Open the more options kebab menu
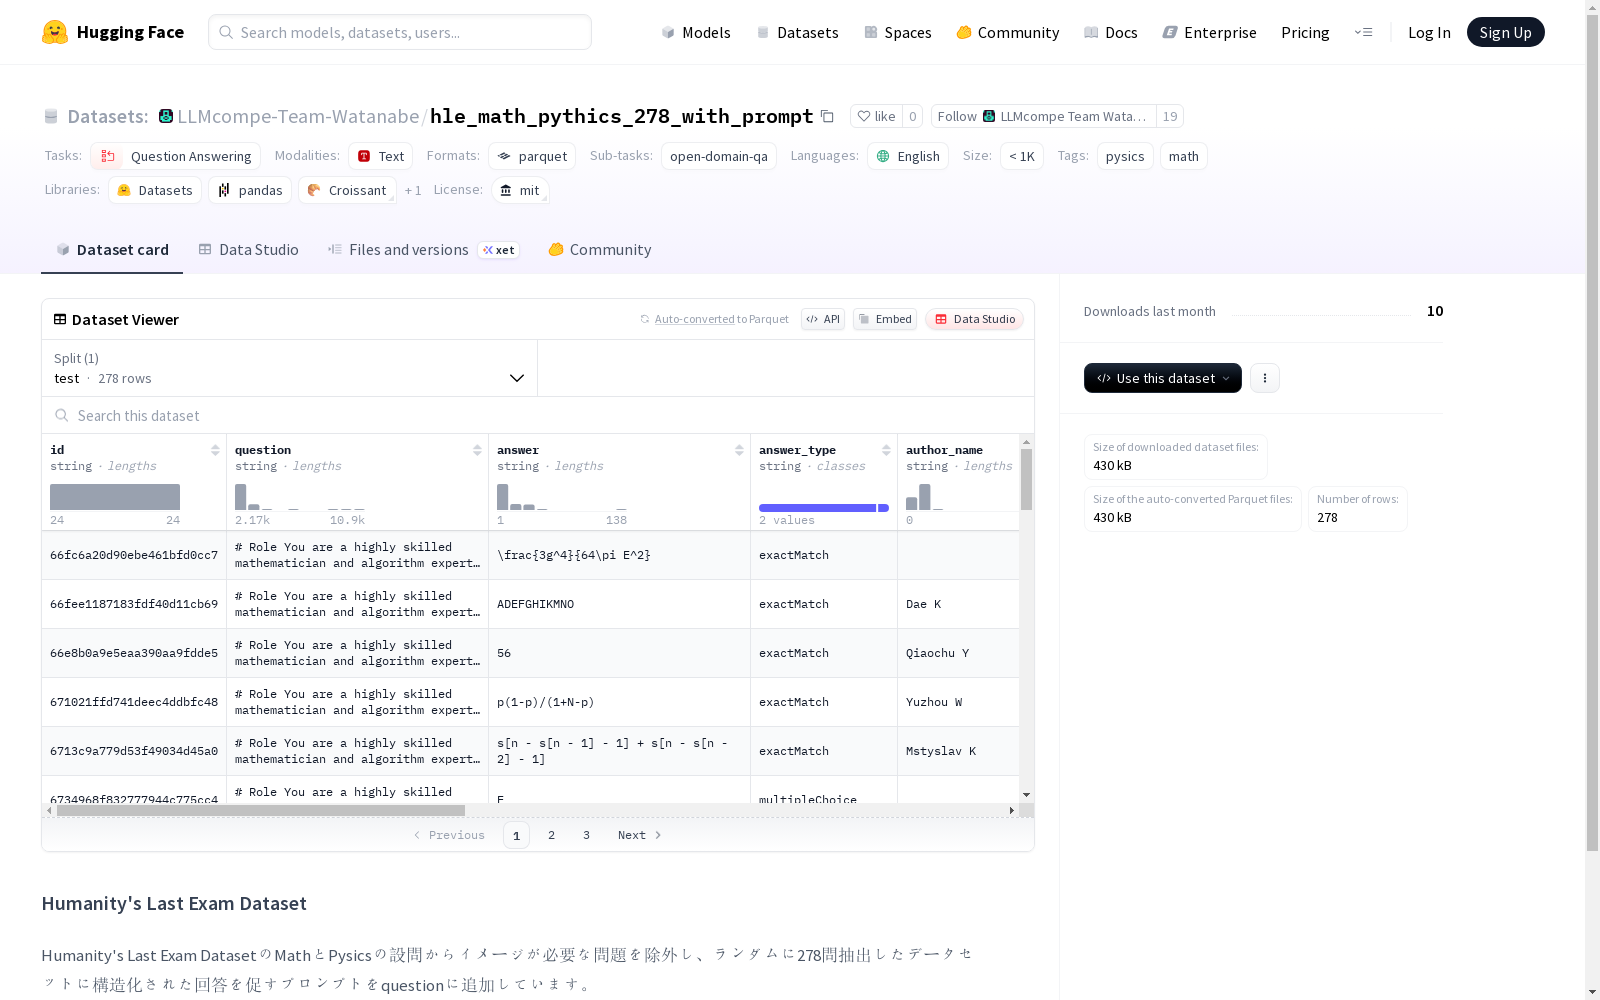Screen dimensions: 1600x1000 click(1265, 378)
